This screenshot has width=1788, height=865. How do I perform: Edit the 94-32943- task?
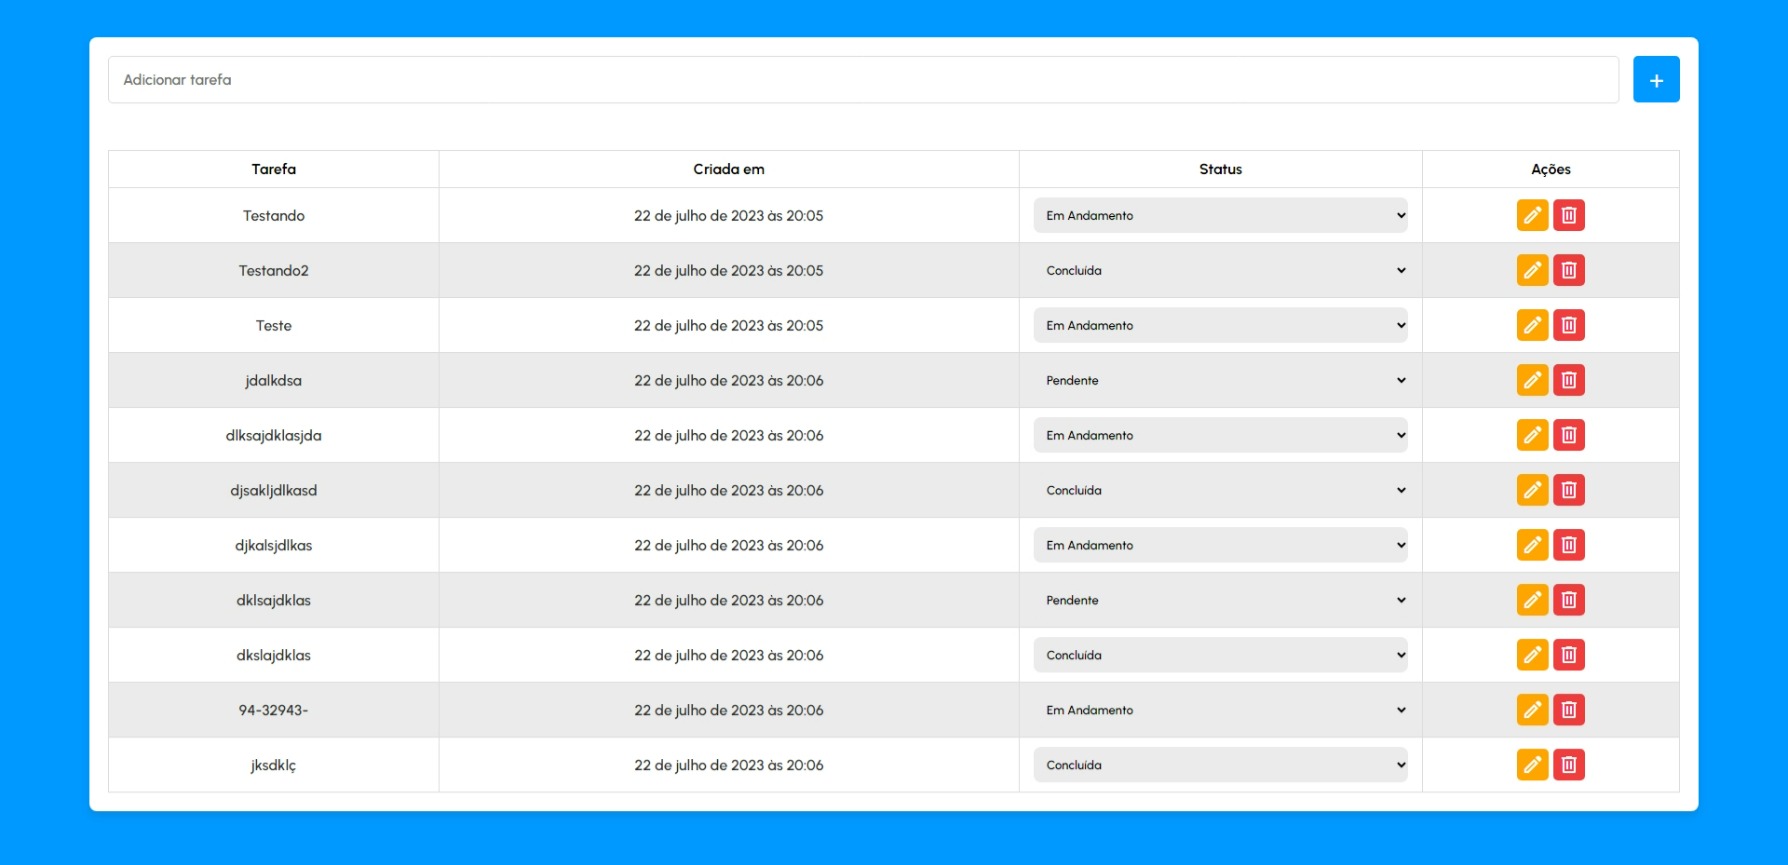tap(1532, 710)
